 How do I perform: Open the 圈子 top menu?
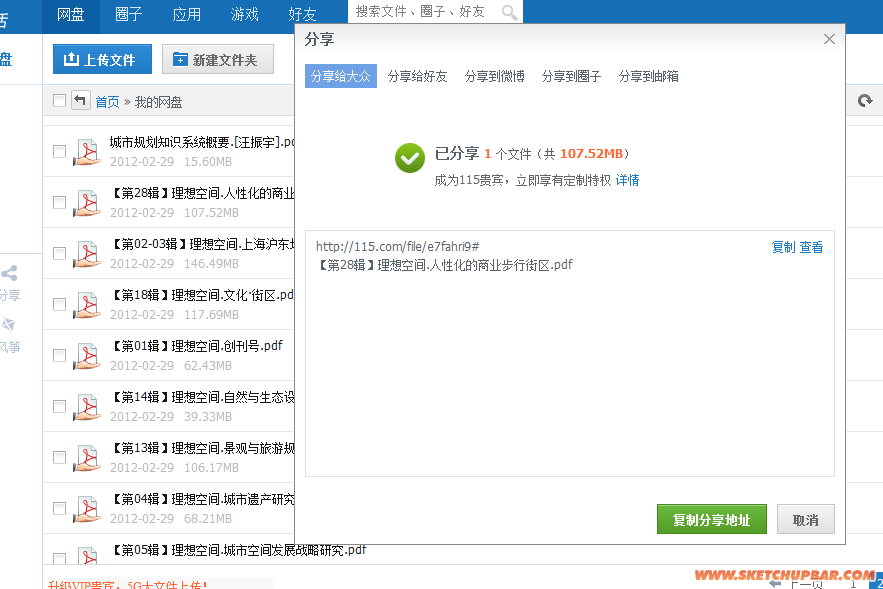tap(128, 14)
